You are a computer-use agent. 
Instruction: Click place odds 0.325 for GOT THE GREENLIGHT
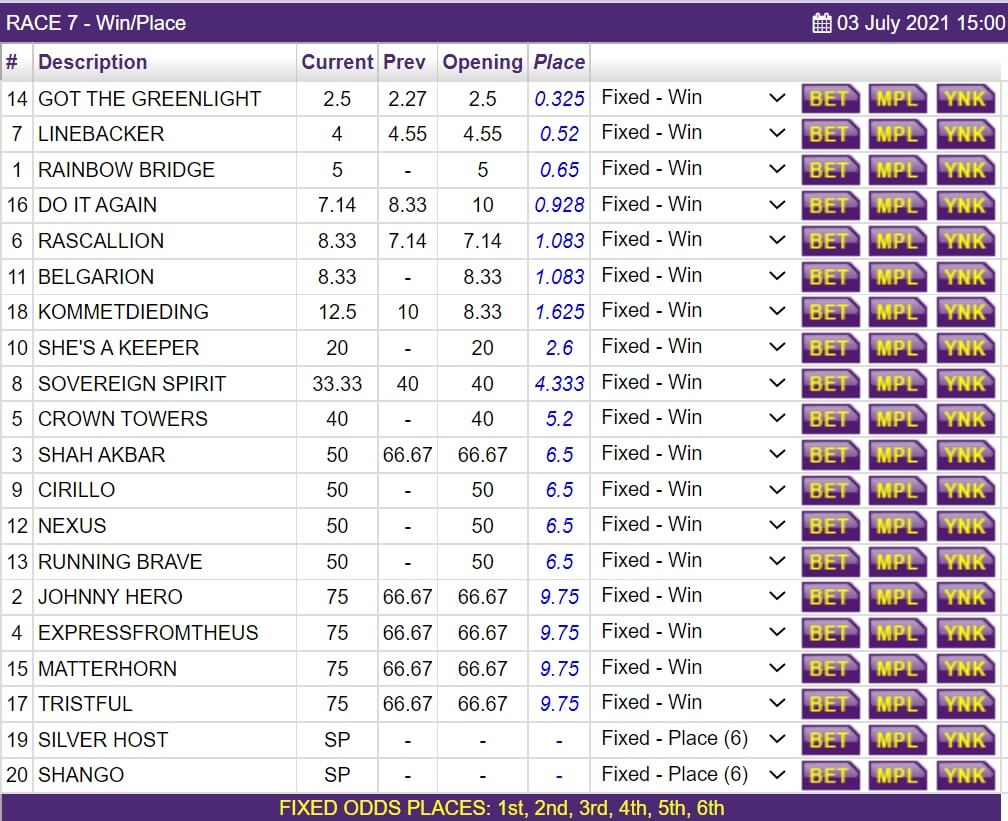559,99
